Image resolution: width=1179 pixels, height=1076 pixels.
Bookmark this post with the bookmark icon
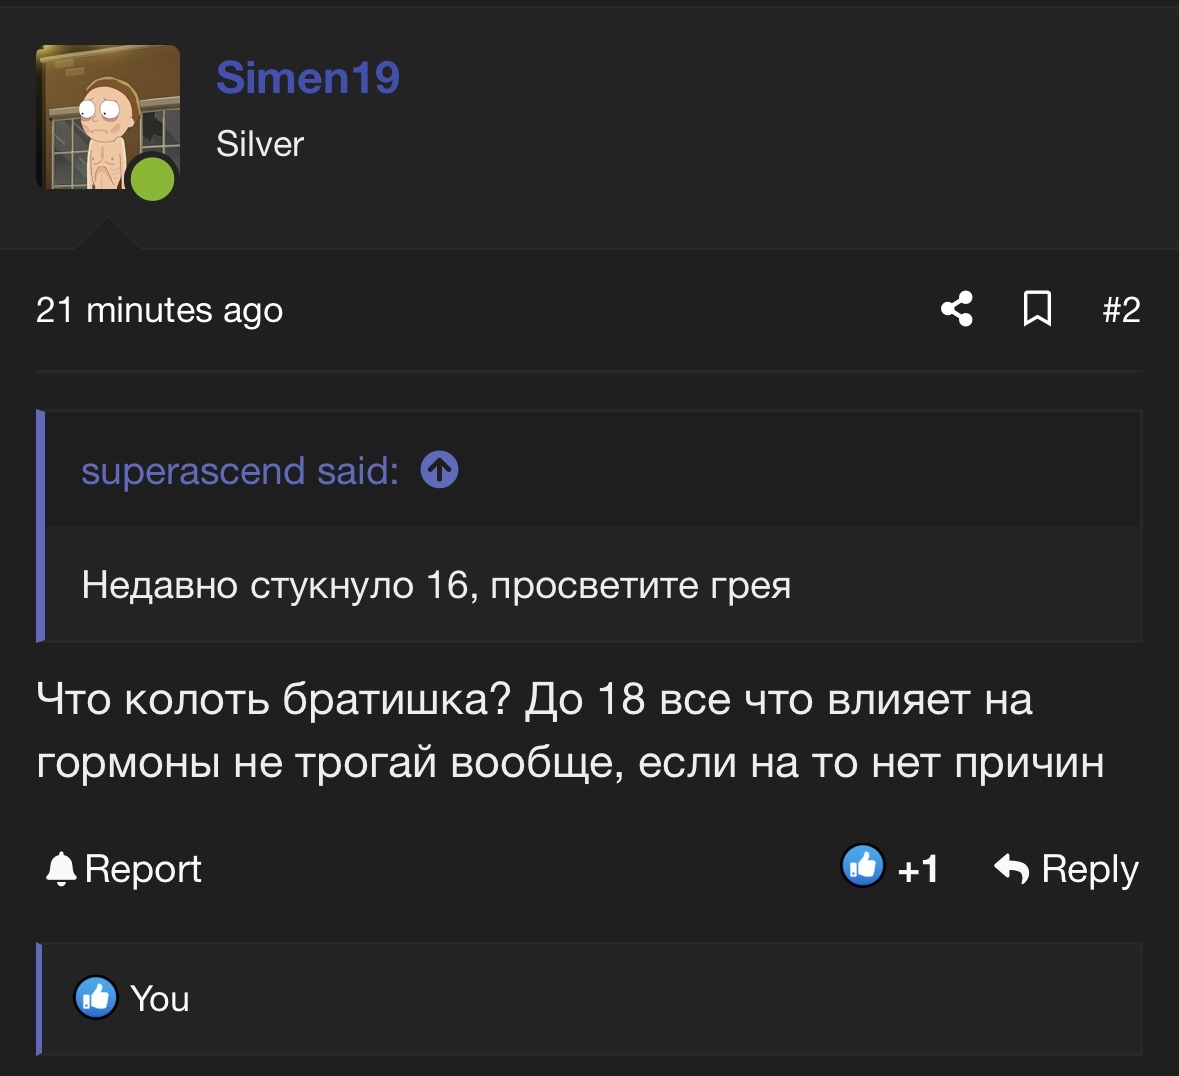tap(1037, 309)
